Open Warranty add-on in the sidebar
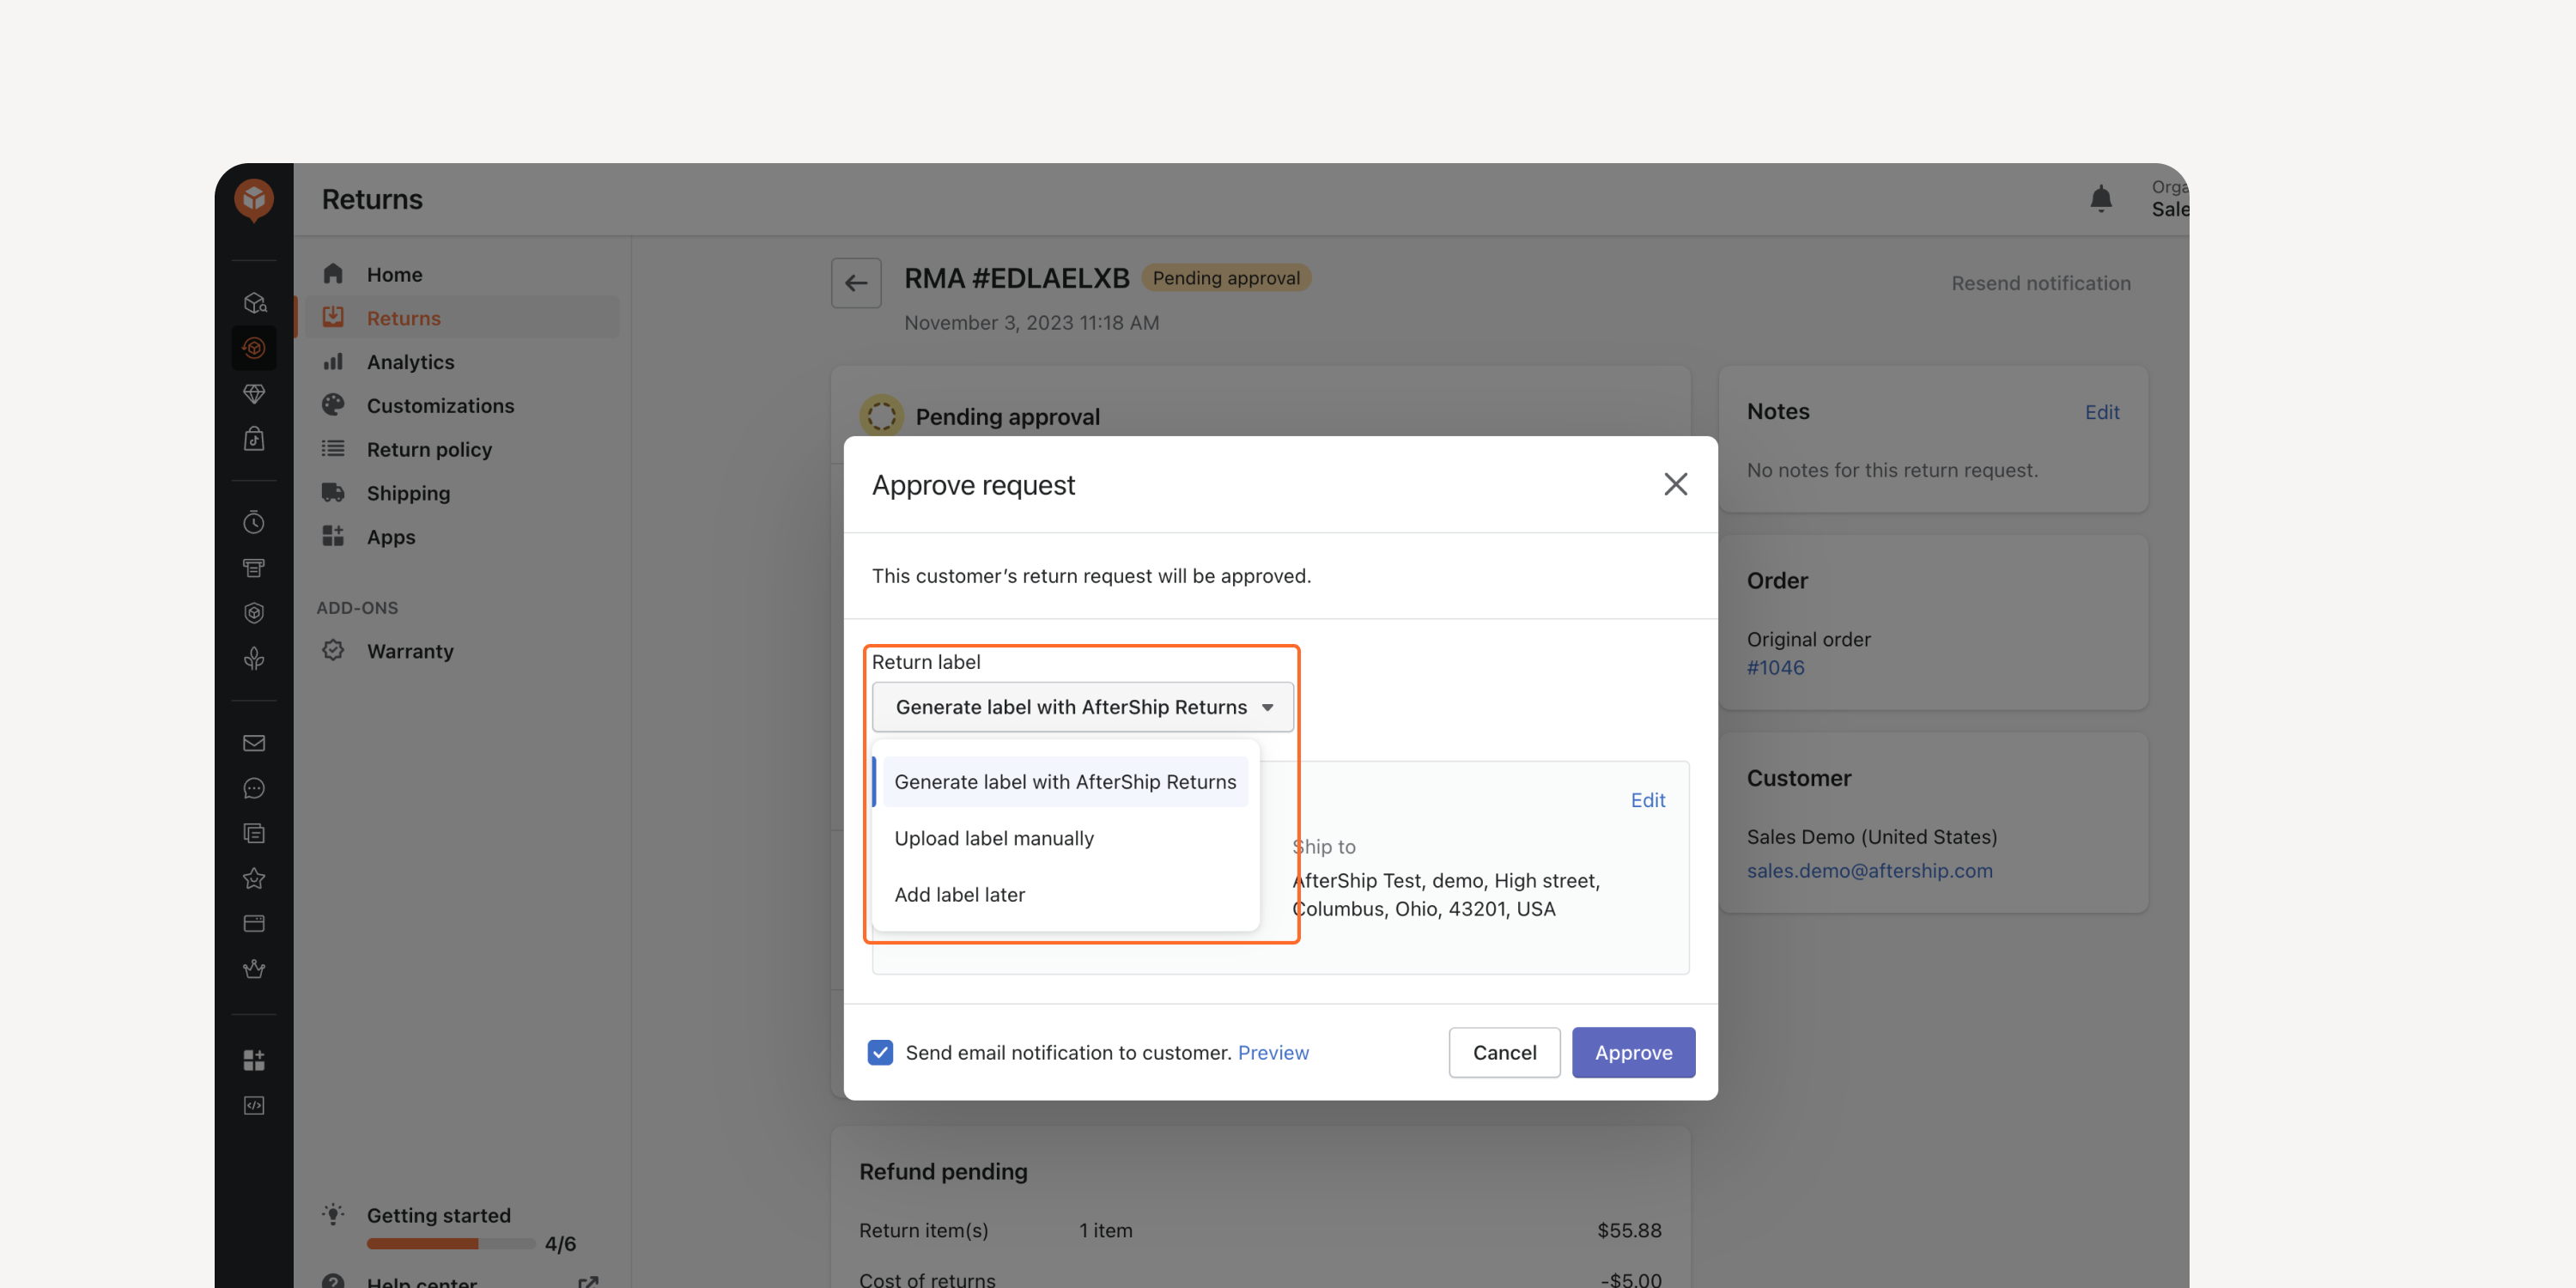This screenshot has width=2576, height=1288. [x=410, y=650]
